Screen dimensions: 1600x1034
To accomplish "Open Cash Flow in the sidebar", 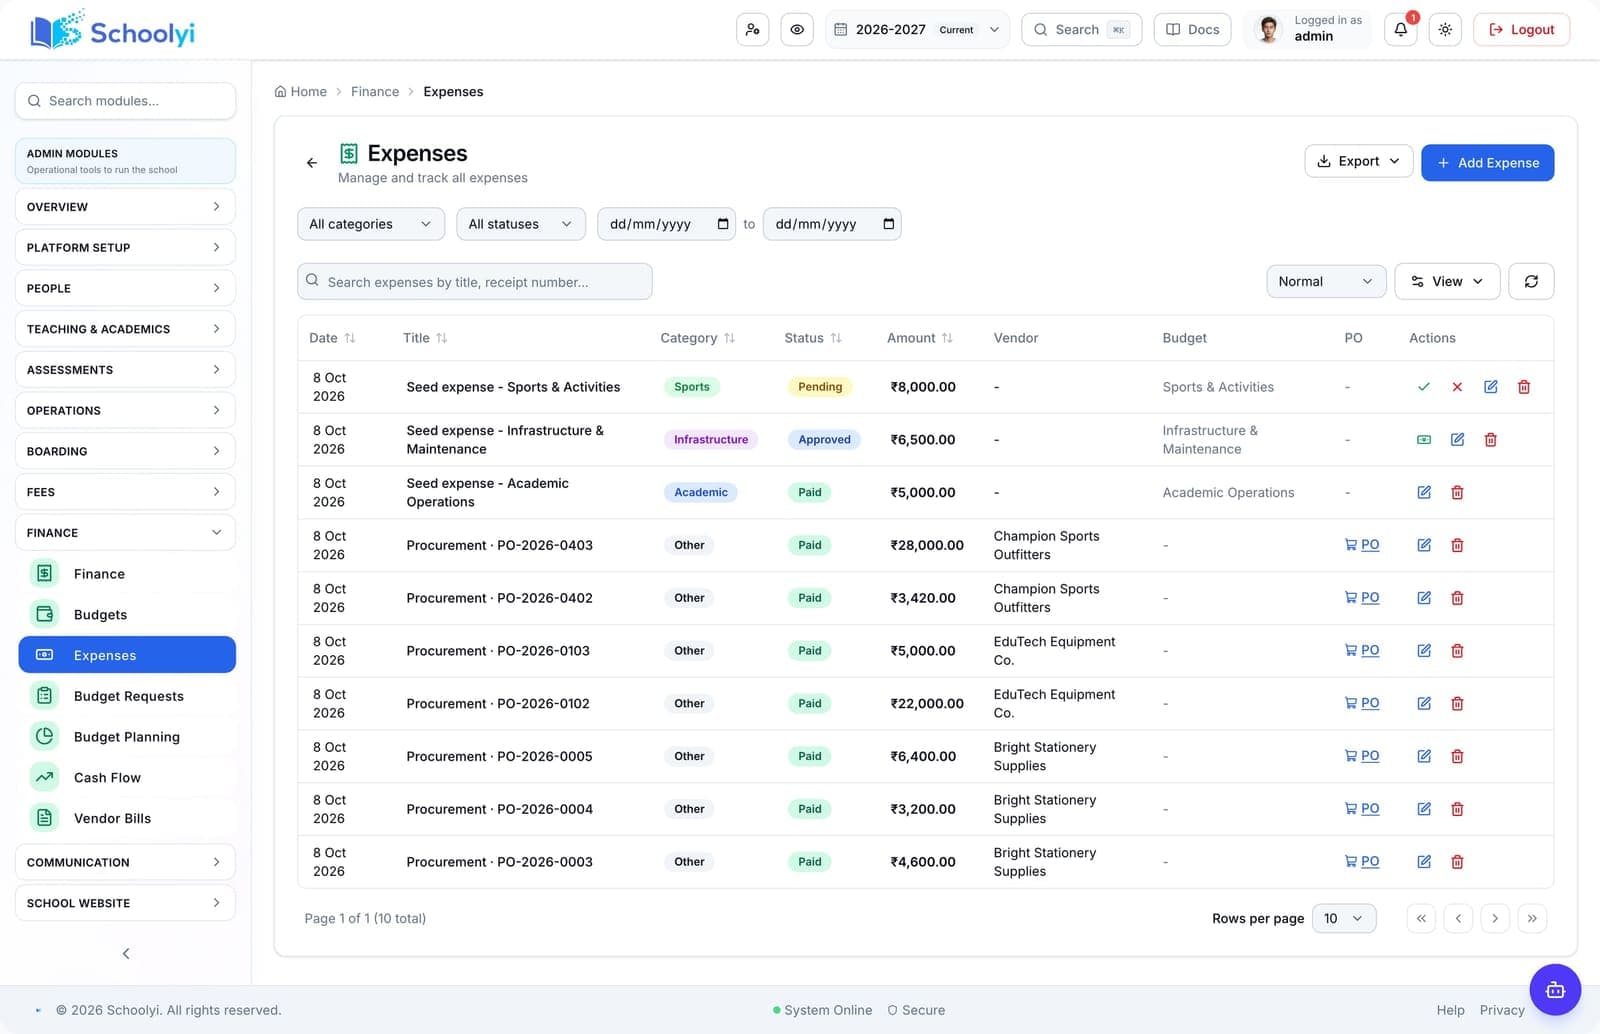I will [x=127, y=778].
